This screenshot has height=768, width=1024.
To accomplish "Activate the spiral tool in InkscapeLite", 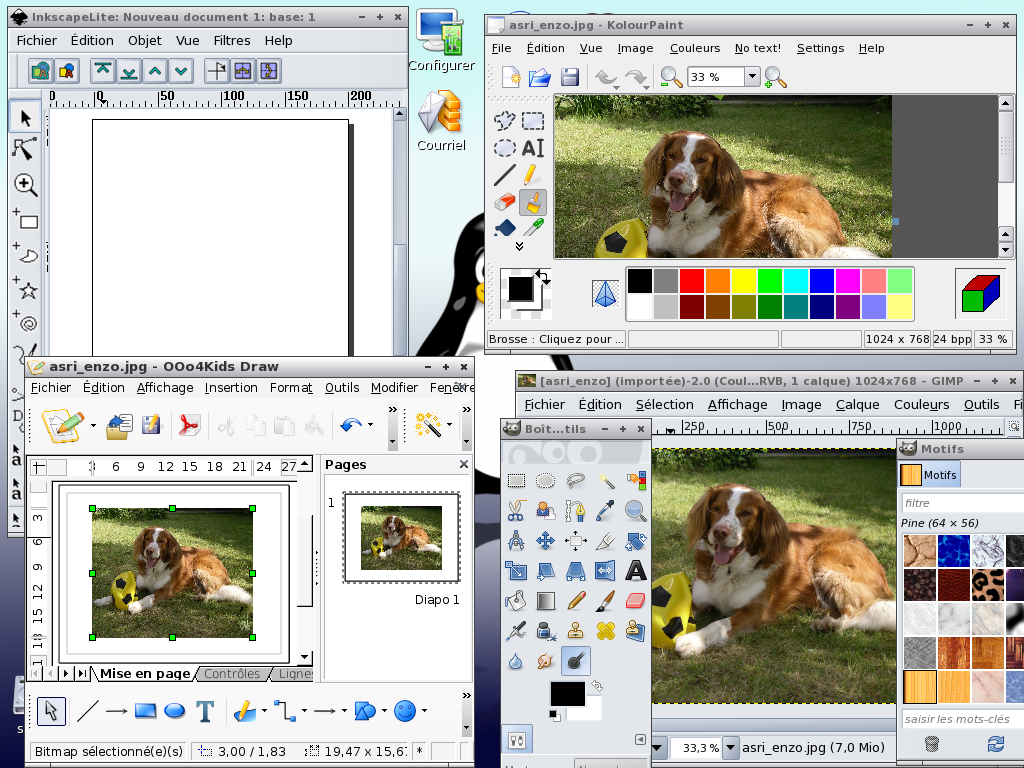I will (x=25, y=321).
